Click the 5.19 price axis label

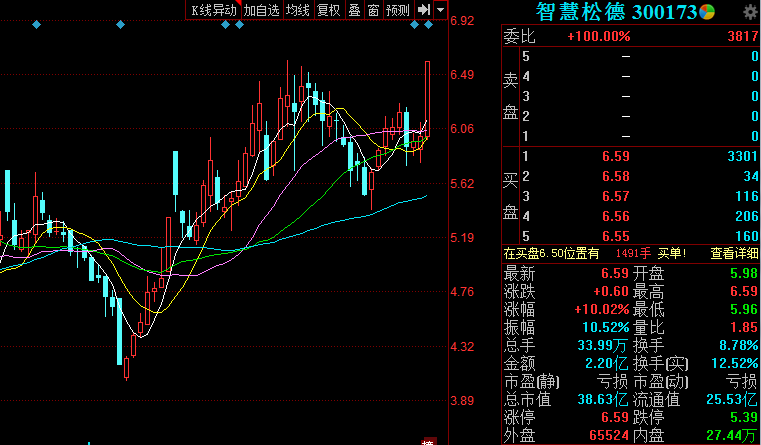(x=462, y=238)
